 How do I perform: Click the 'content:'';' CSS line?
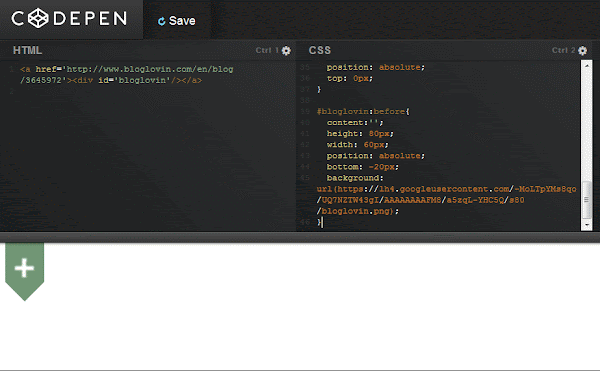coord(355,123)
